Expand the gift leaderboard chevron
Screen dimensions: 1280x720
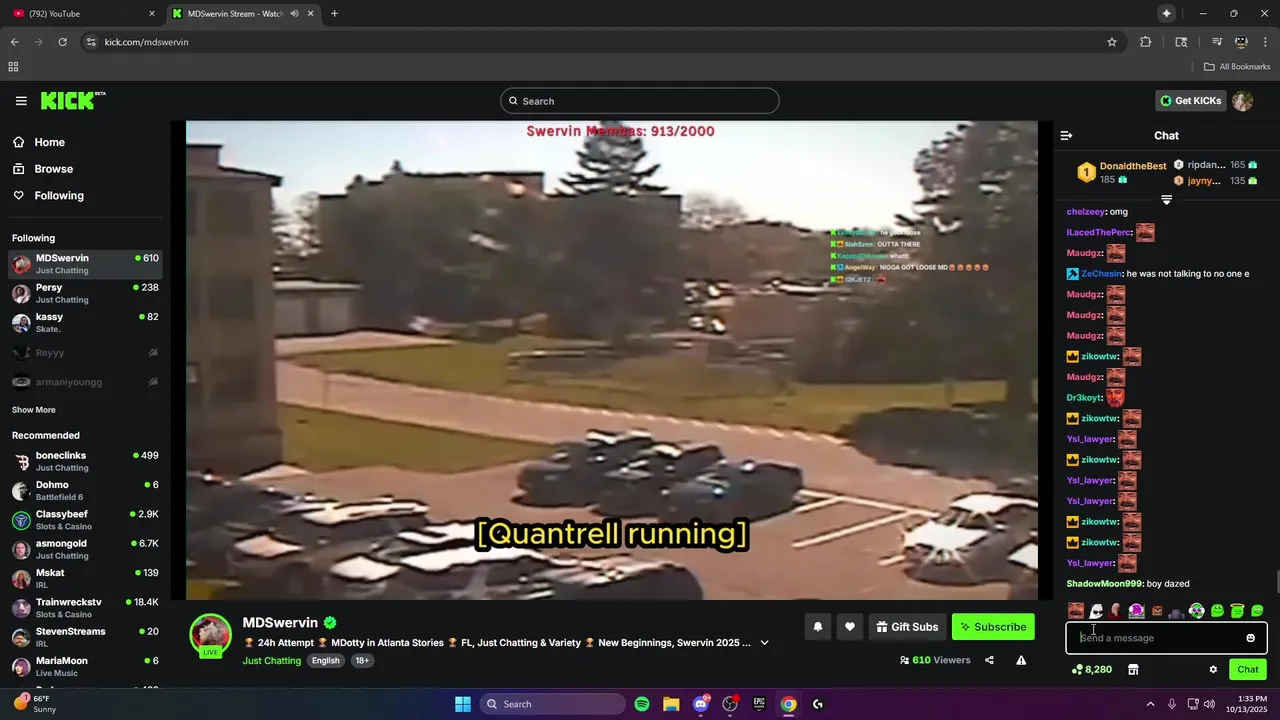(1166, 200)
